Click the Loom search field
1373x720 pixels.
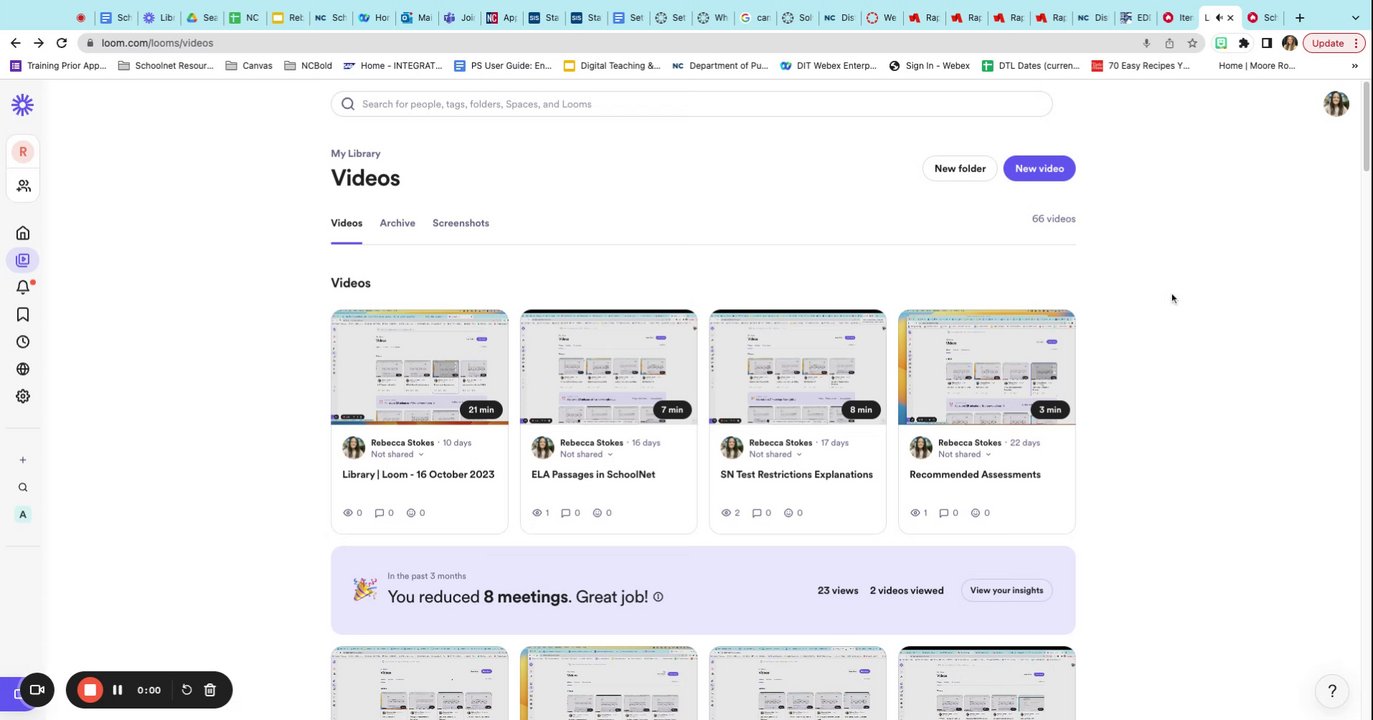point(692,104)
